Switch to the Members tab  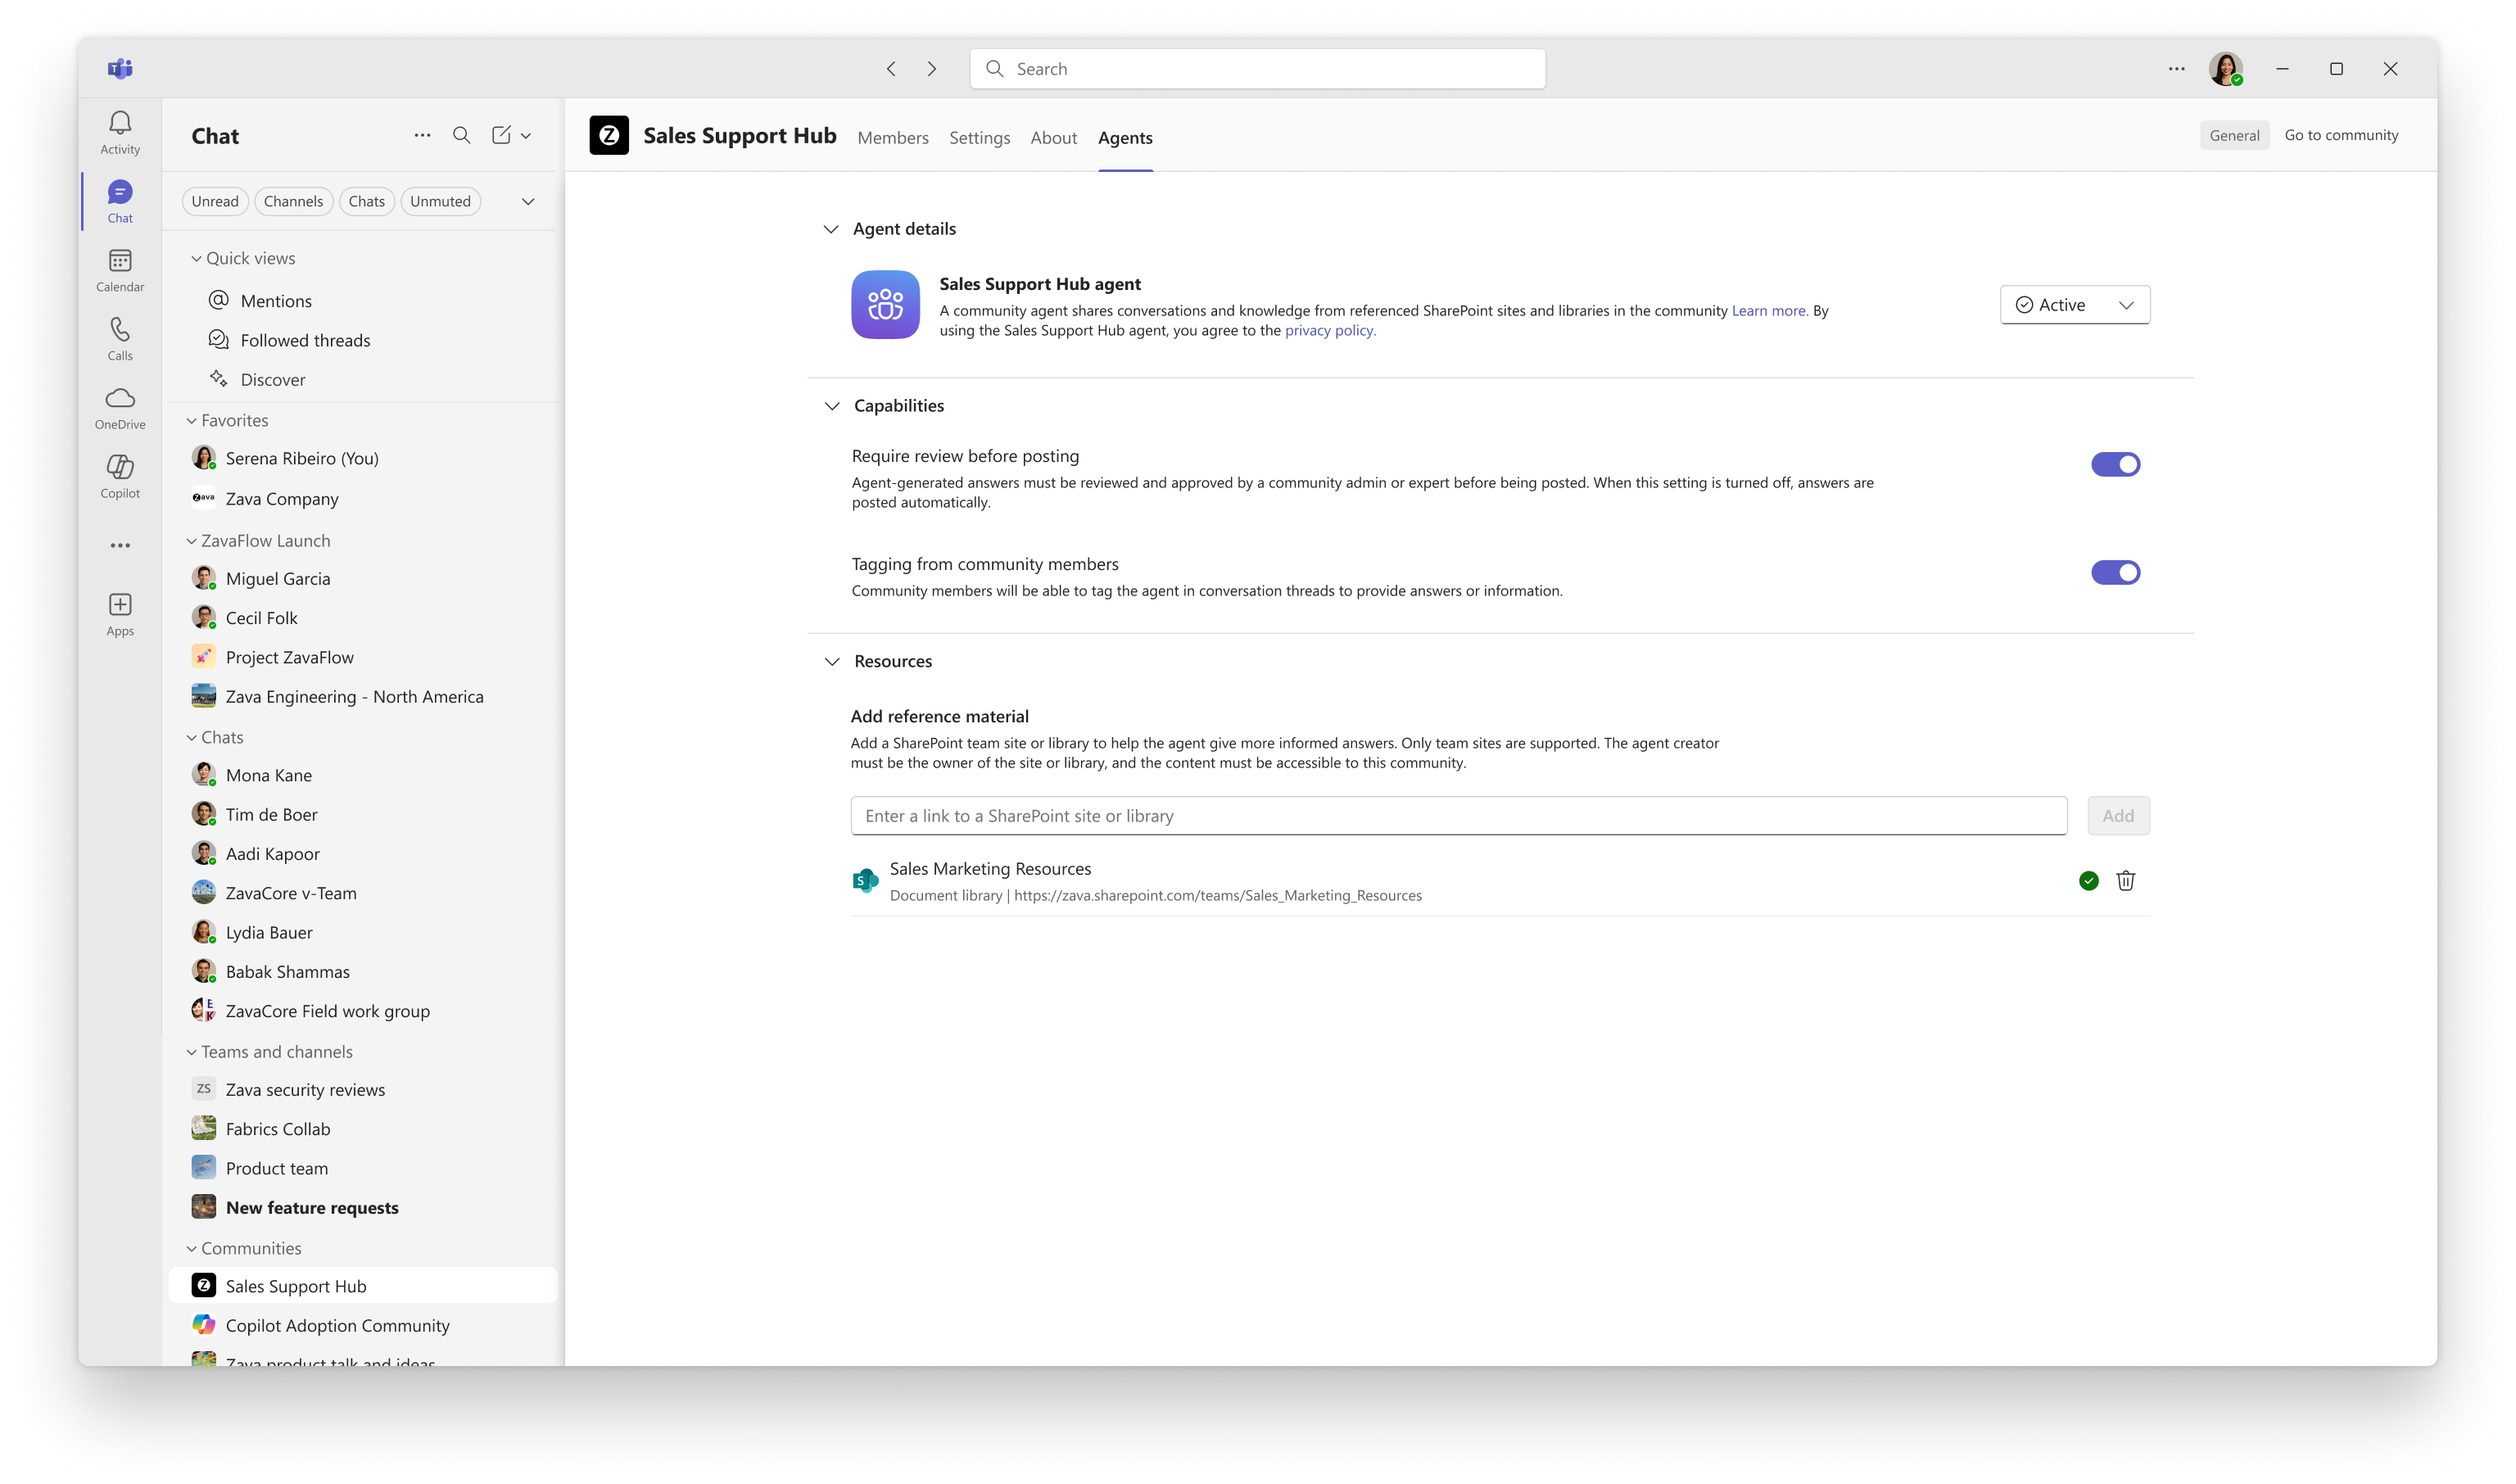tap(893, 138)
